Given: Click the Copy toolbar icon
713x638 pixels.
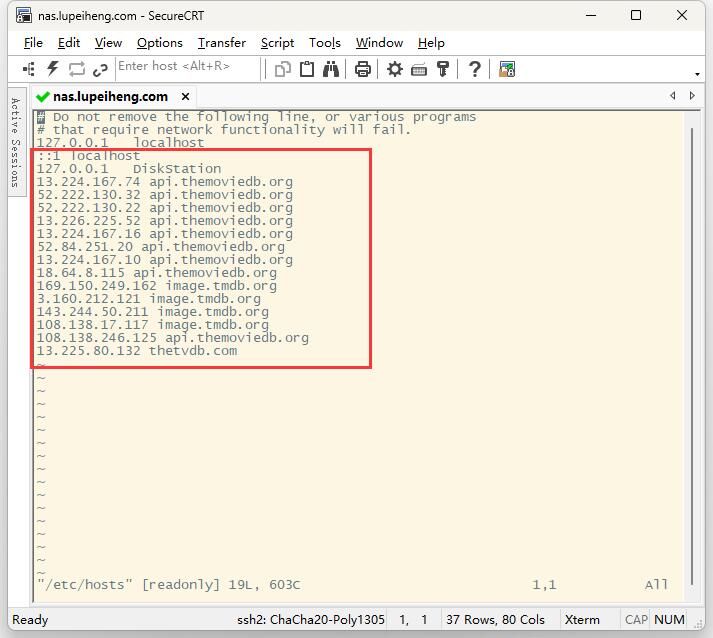Looking at the screenshot, I should point(283,70).
